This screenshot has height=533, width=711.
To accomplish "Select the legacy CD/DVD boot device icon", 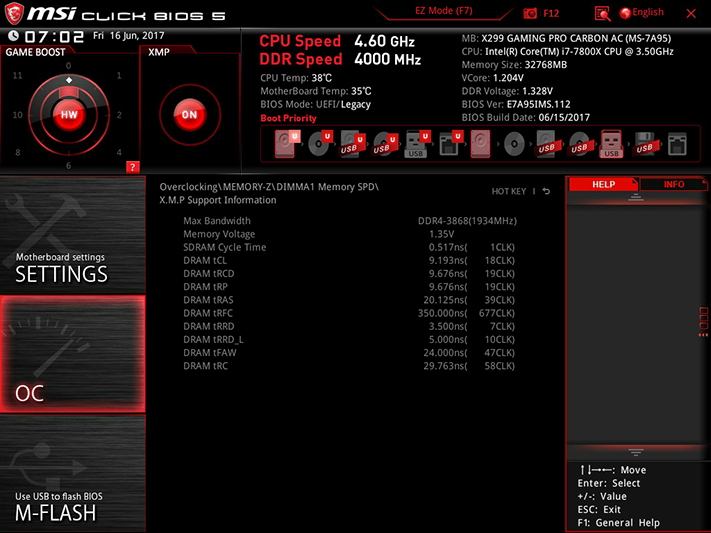I will [x=514, y=144].
